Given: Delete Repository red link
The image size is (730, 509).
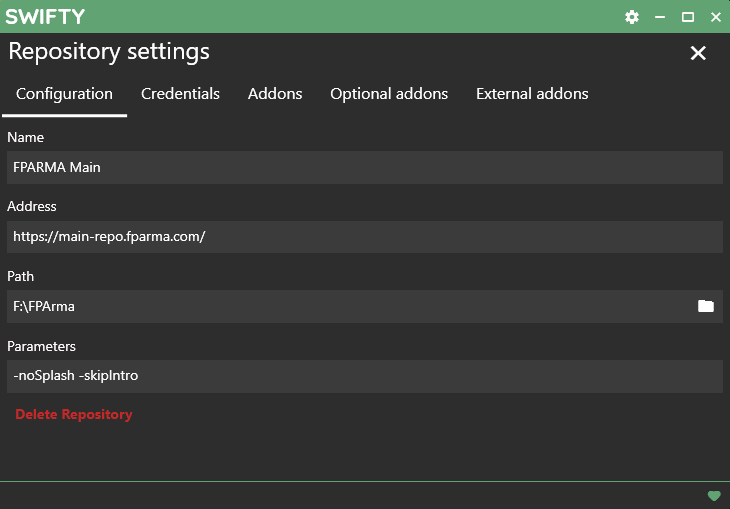Looking at the screenshot, I should point(74,414).
